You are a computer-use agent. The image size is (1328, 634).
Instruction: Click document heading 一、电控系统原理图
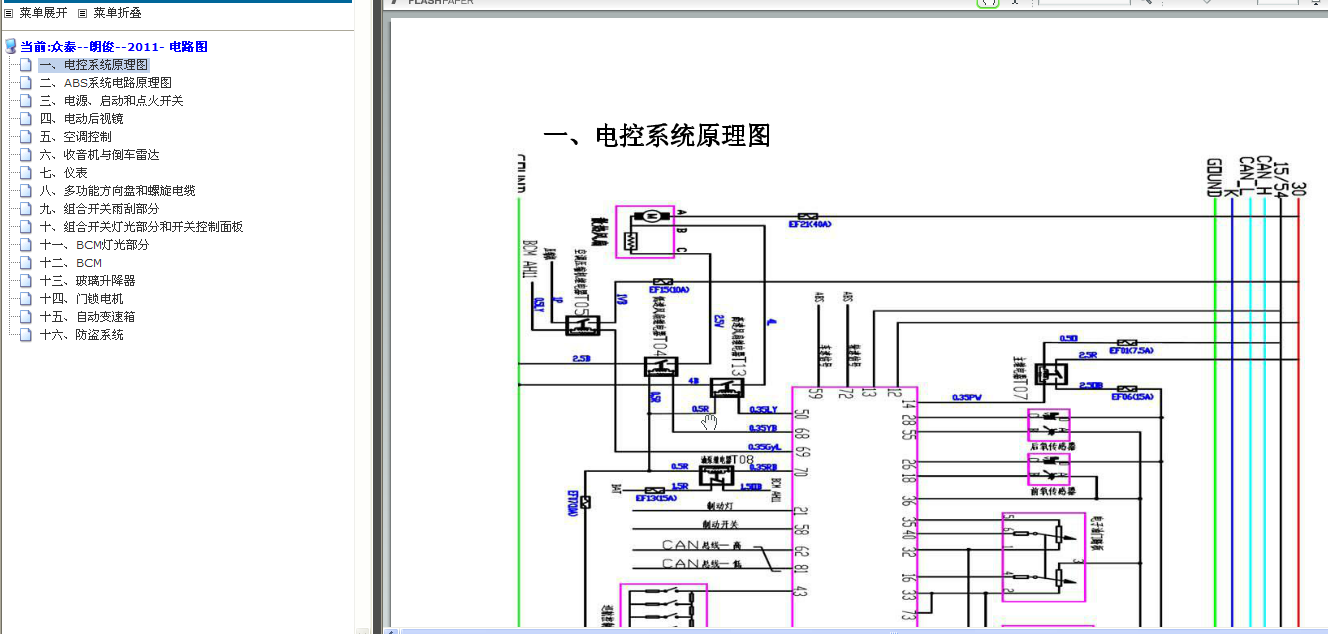click(x=657, y=136)
